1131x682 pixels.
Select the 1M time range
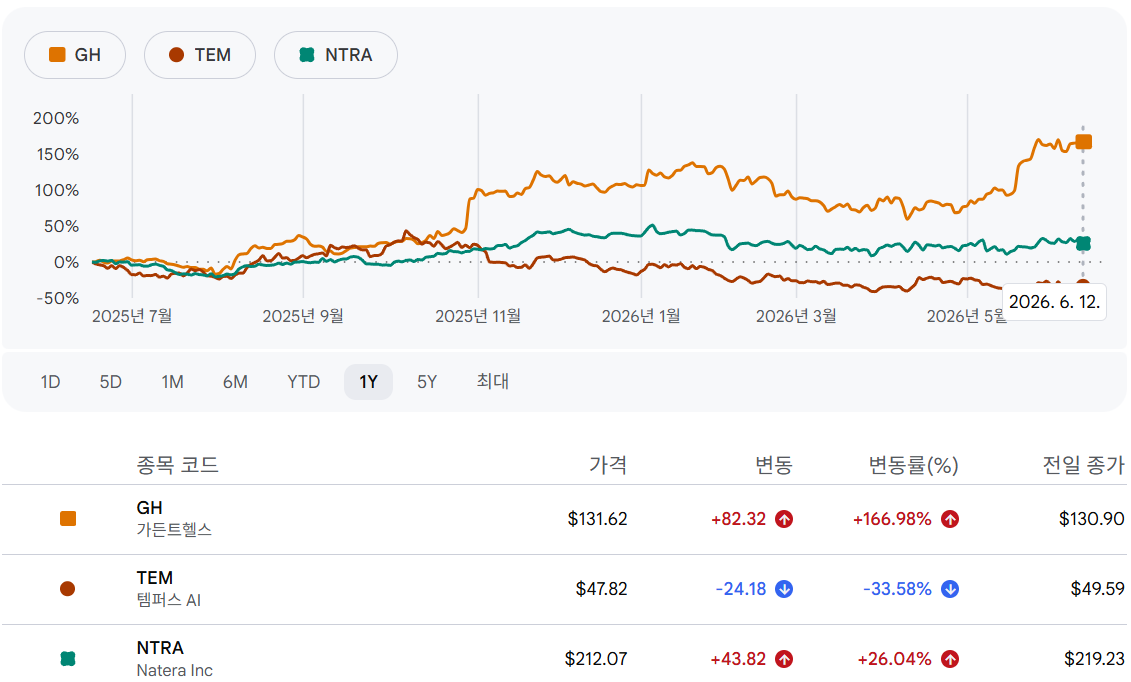(172, 381)
